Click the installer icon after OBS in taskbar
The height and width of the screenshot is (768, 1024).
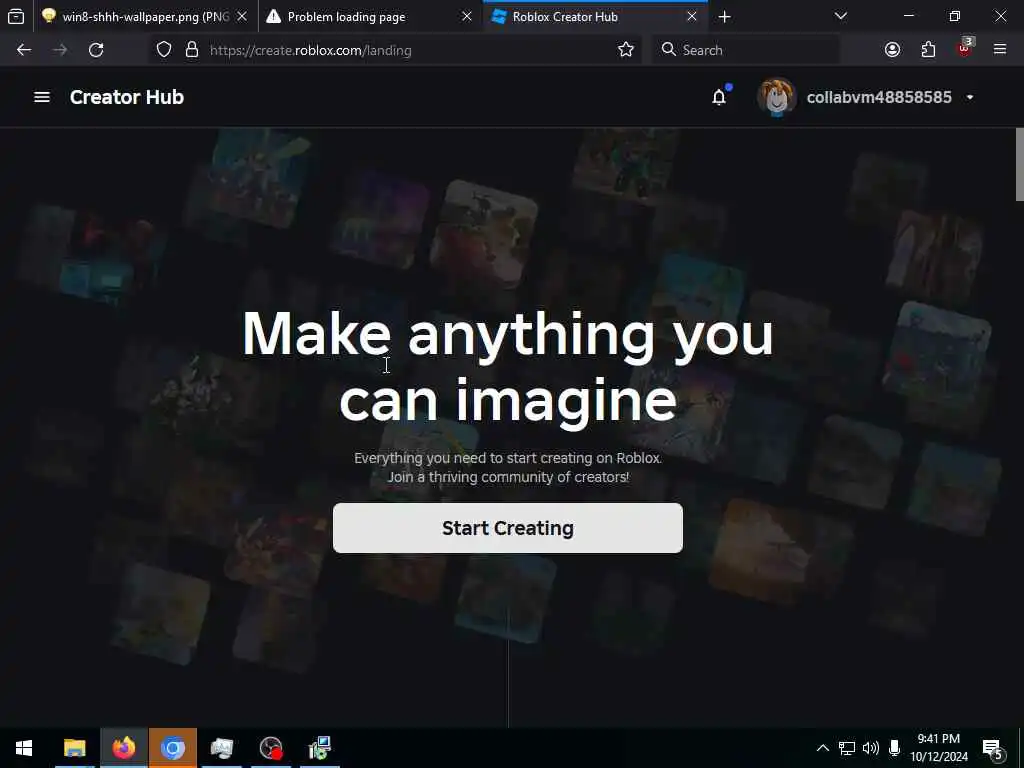pyautogui.click(x=319, y=748)
